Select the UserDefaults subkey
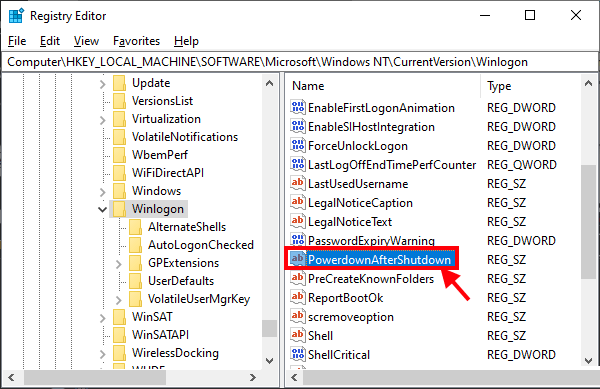The width and height of the screenshot is (600, 389). (181, 281)
